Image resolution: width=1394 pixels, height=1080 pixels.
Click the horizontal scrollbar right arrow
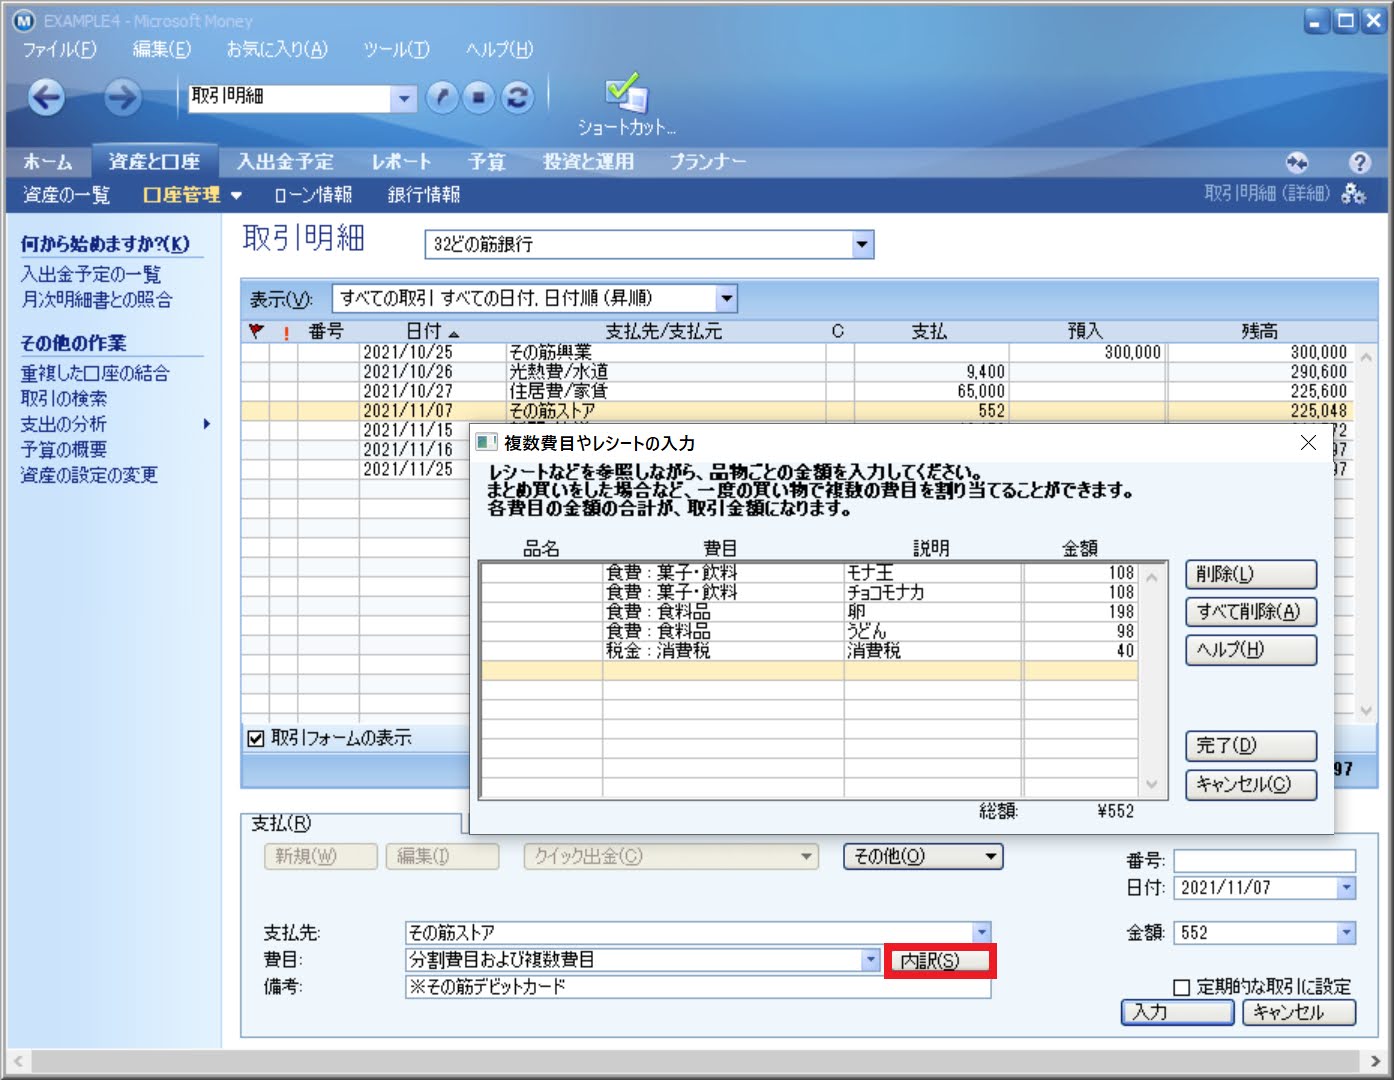(x=1376, y=1061)
